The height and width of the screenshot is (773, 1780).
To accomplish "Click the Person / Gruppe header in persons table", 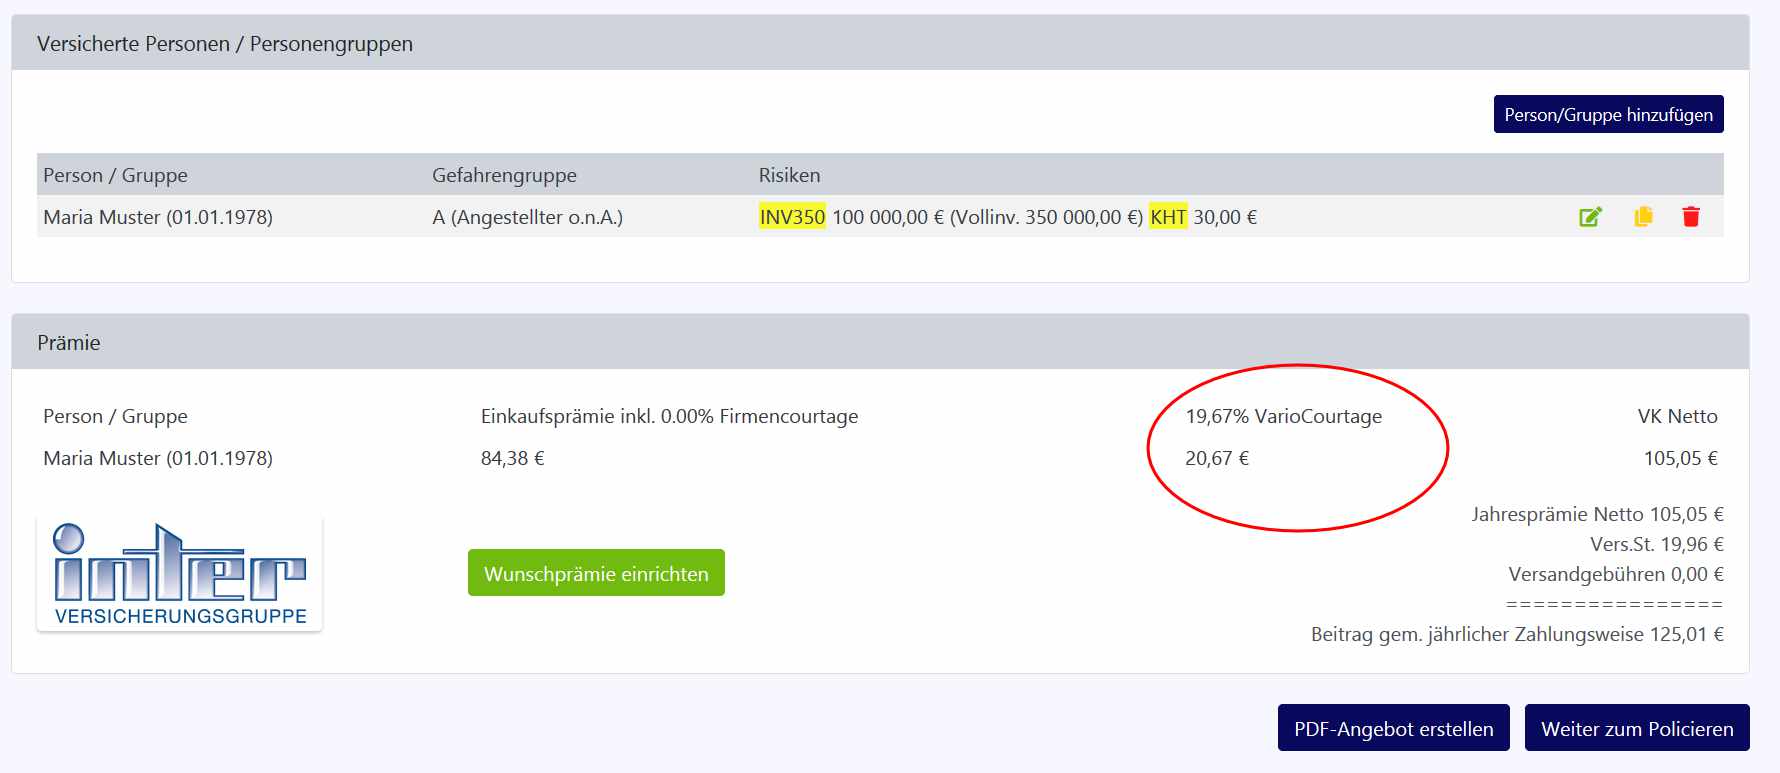I will tap(115, 175).
